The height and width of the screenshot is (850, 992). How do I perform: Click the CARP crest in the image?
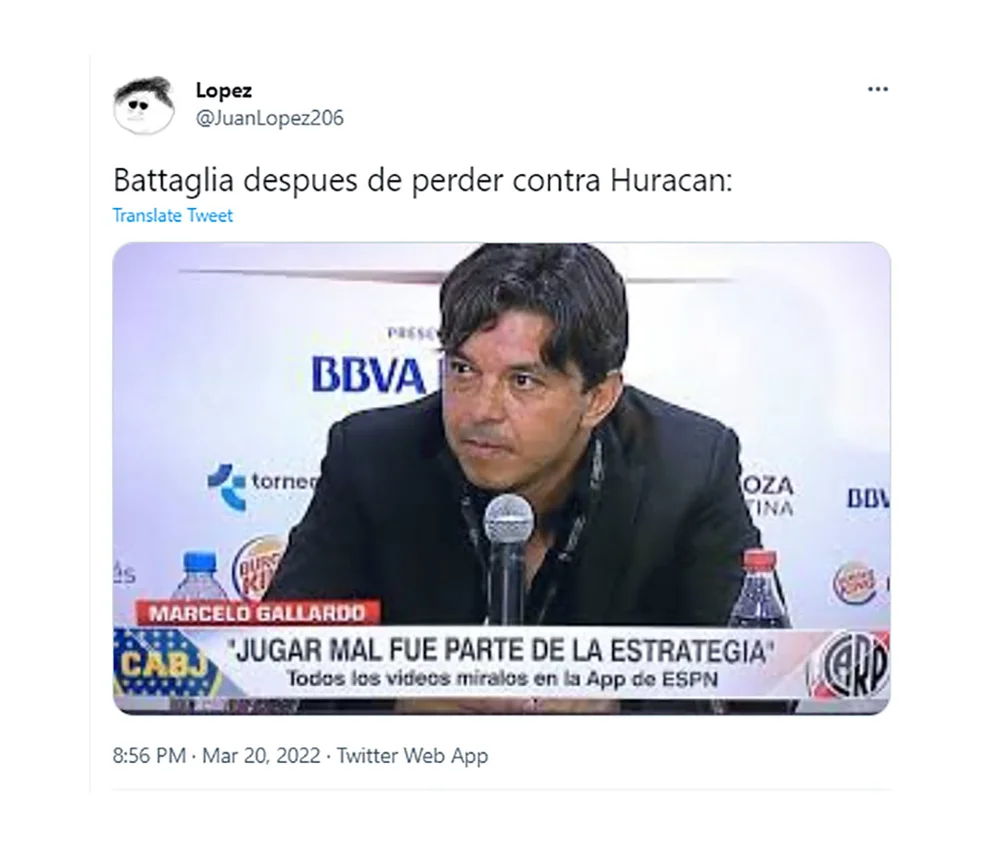click(x=851, y=664)
